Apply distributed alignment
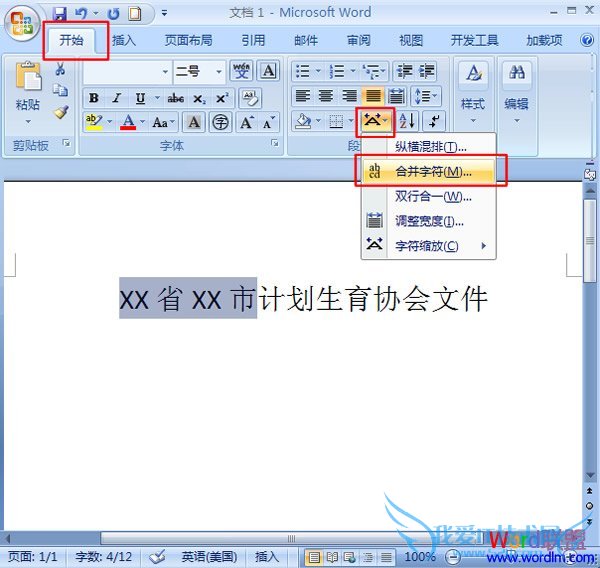 [396, 96]
